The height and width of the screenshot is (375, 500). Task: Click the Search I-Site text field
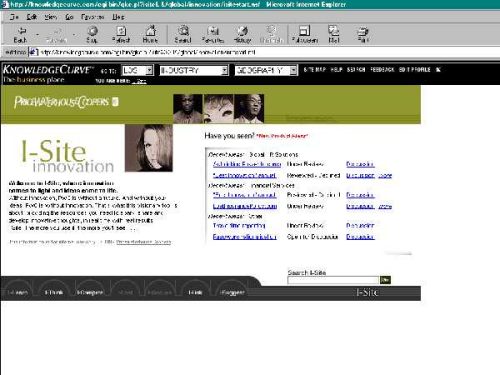tap(333, 280)
